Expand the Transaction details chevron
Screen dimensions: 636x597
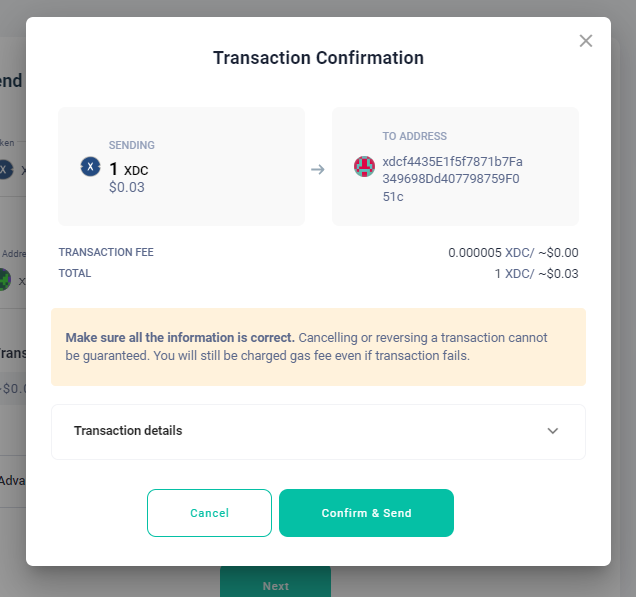click(x=553, y=431)
